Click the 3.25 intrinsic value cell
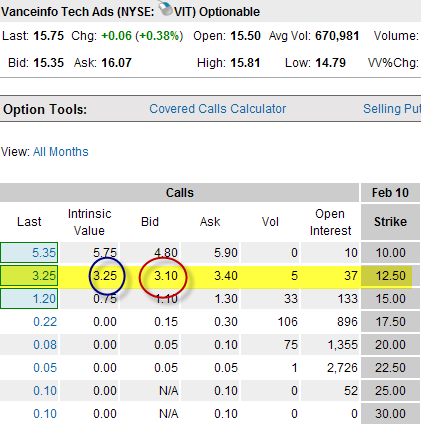This screenshot has width=421, height=425. (x=105, y=276)
